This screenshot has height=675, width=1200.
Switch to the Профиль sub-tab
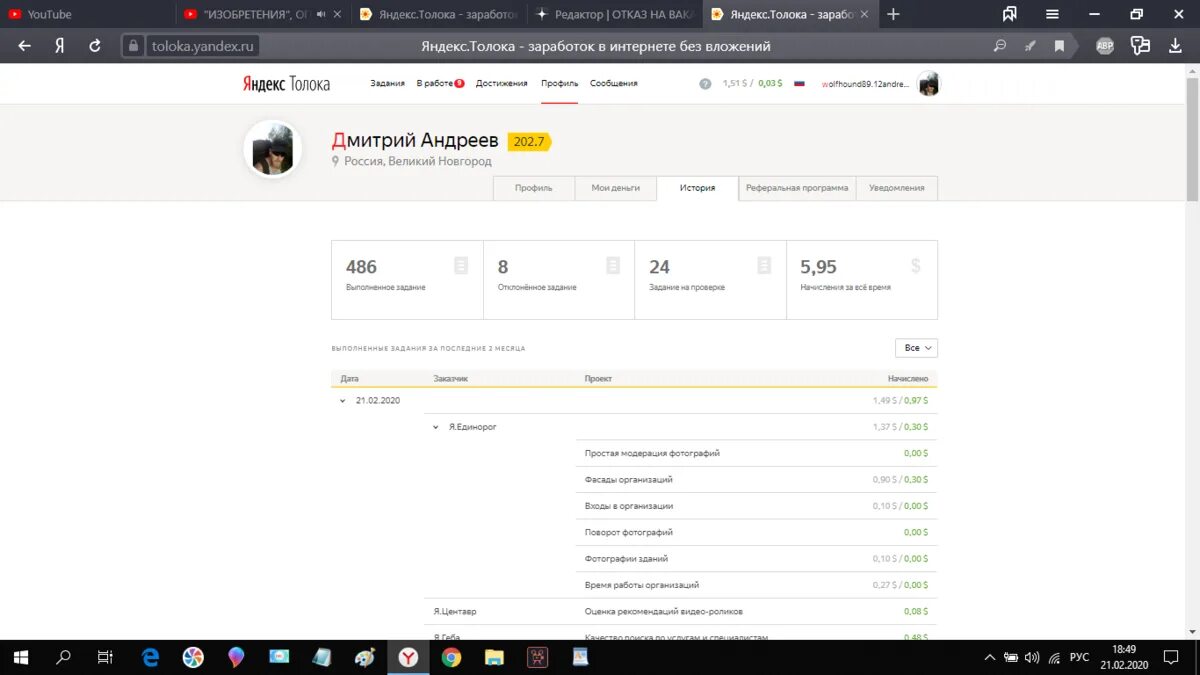click(x=534, y=188)
